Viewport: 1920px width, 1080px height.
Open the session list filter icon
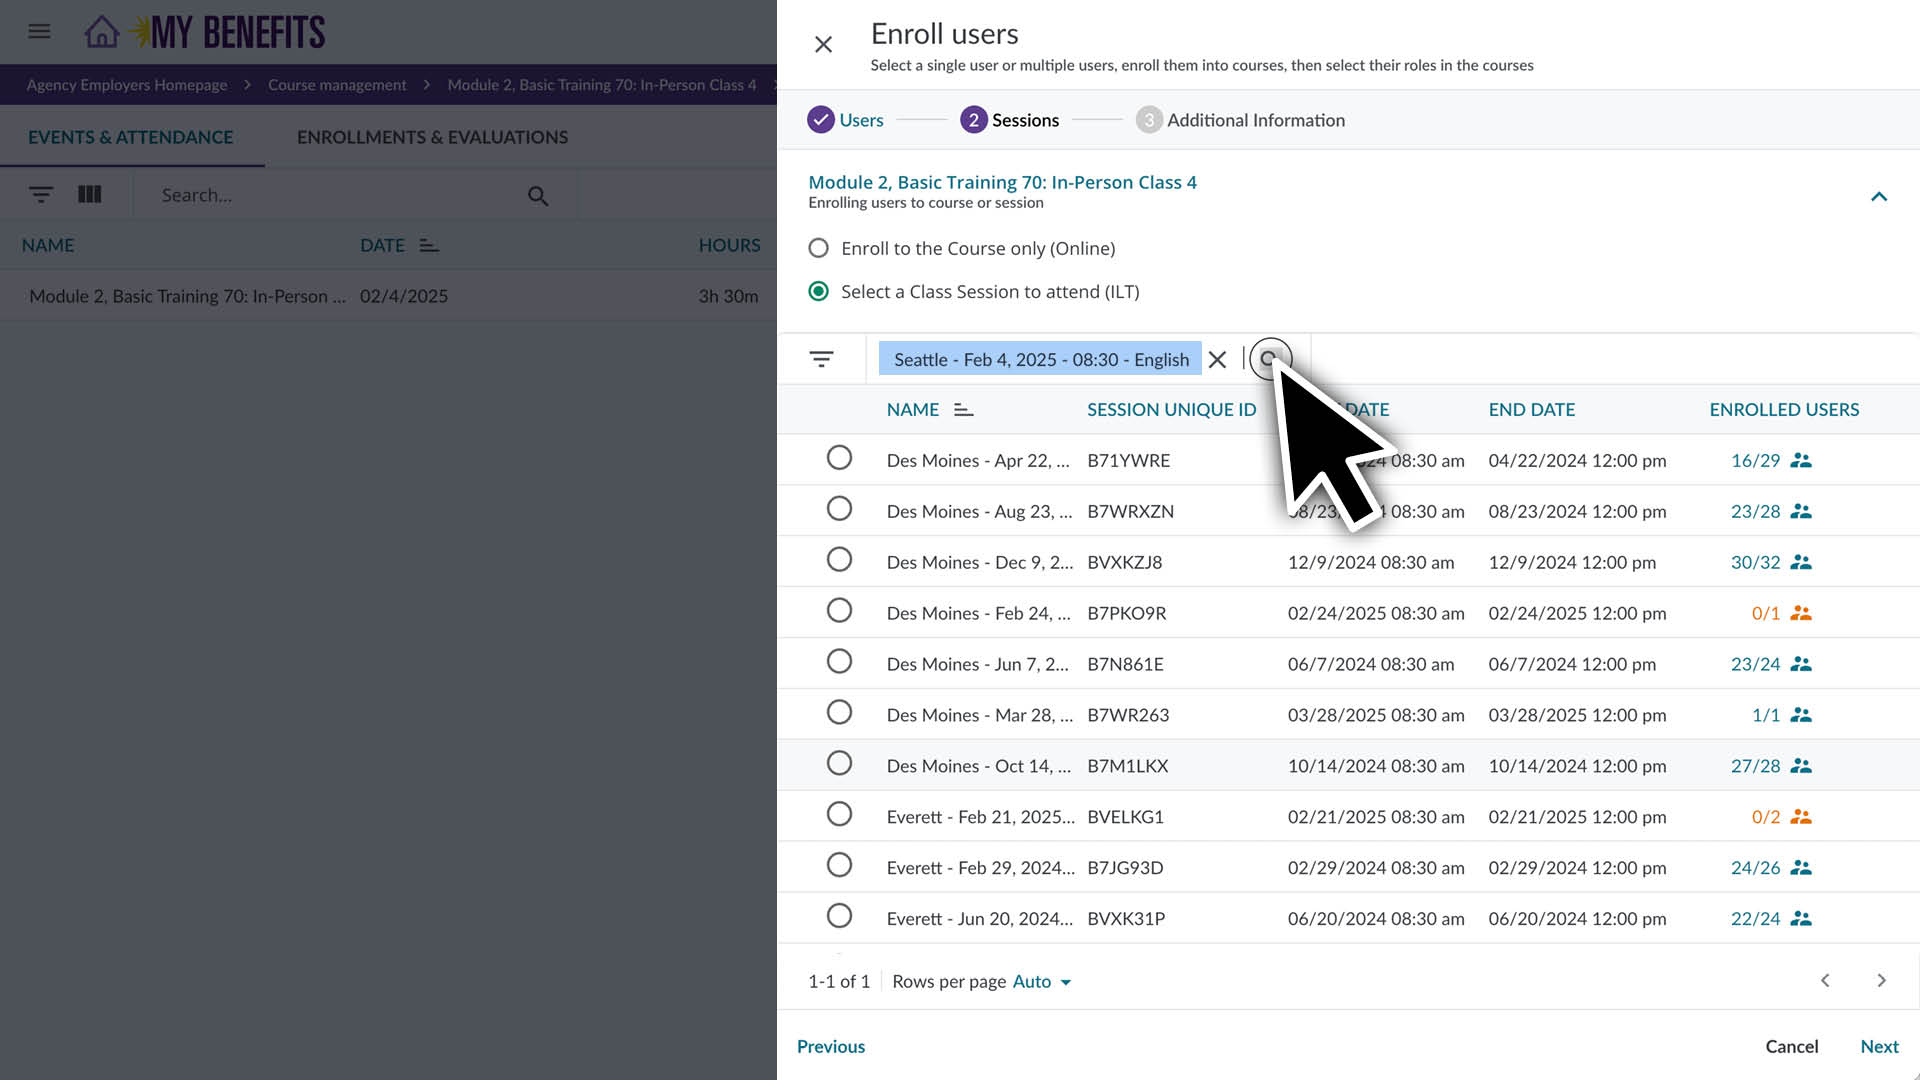coord(821,359)
